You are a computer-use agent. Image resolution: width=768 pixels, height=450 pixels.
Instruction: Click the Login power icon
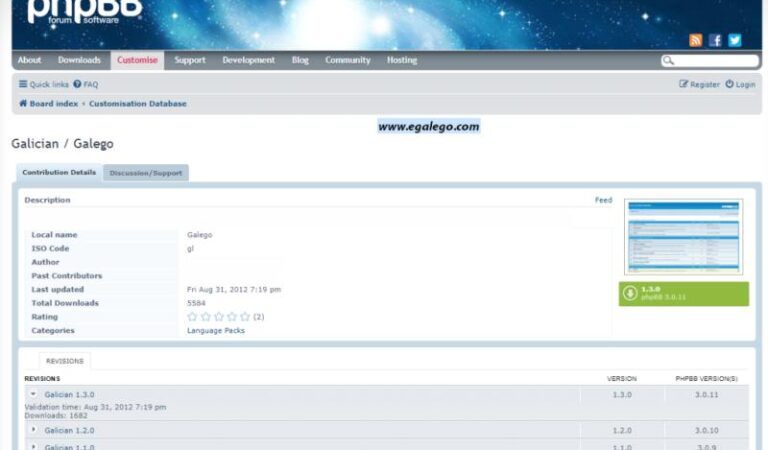coord(729,84)
